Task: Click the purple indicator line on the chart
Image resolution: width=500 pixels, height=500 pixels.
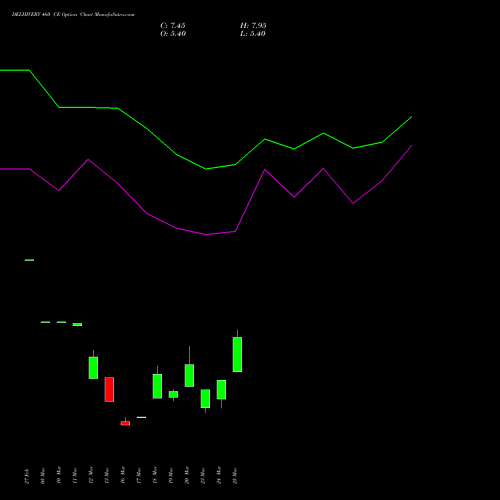Action: (x=206, y=234)
